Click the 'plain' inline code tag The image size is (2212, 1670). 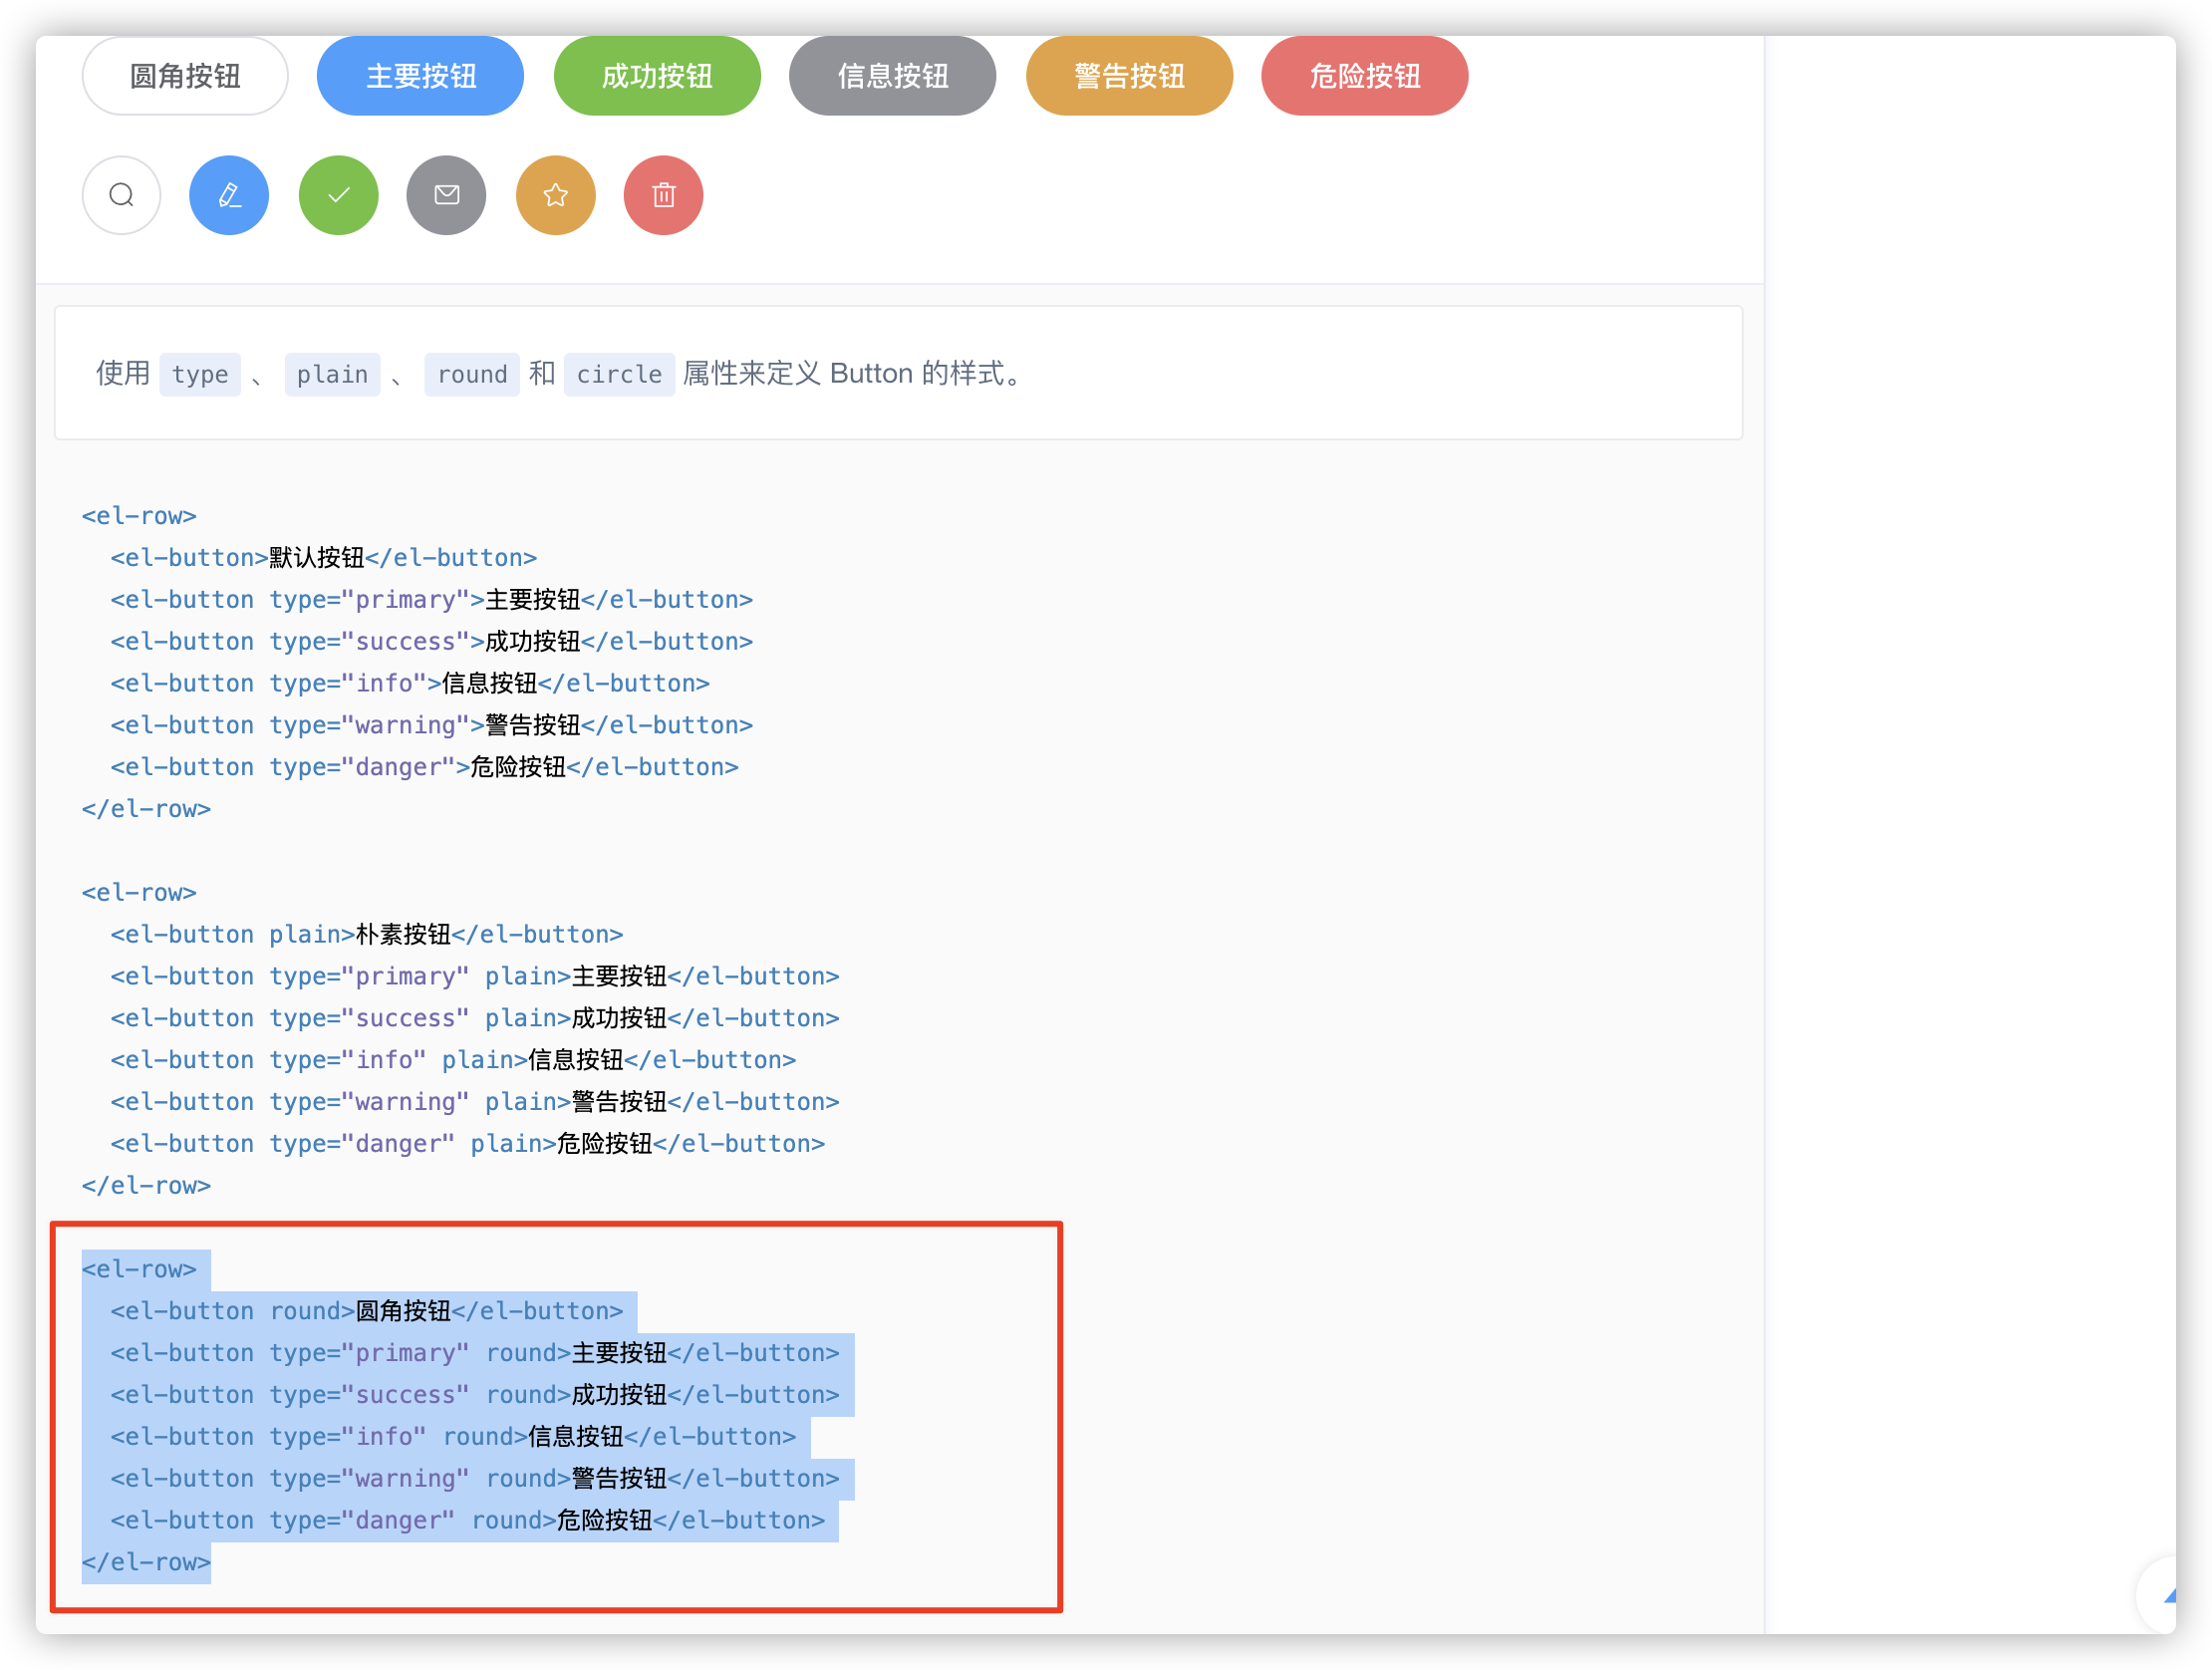(x=332, y=375)
